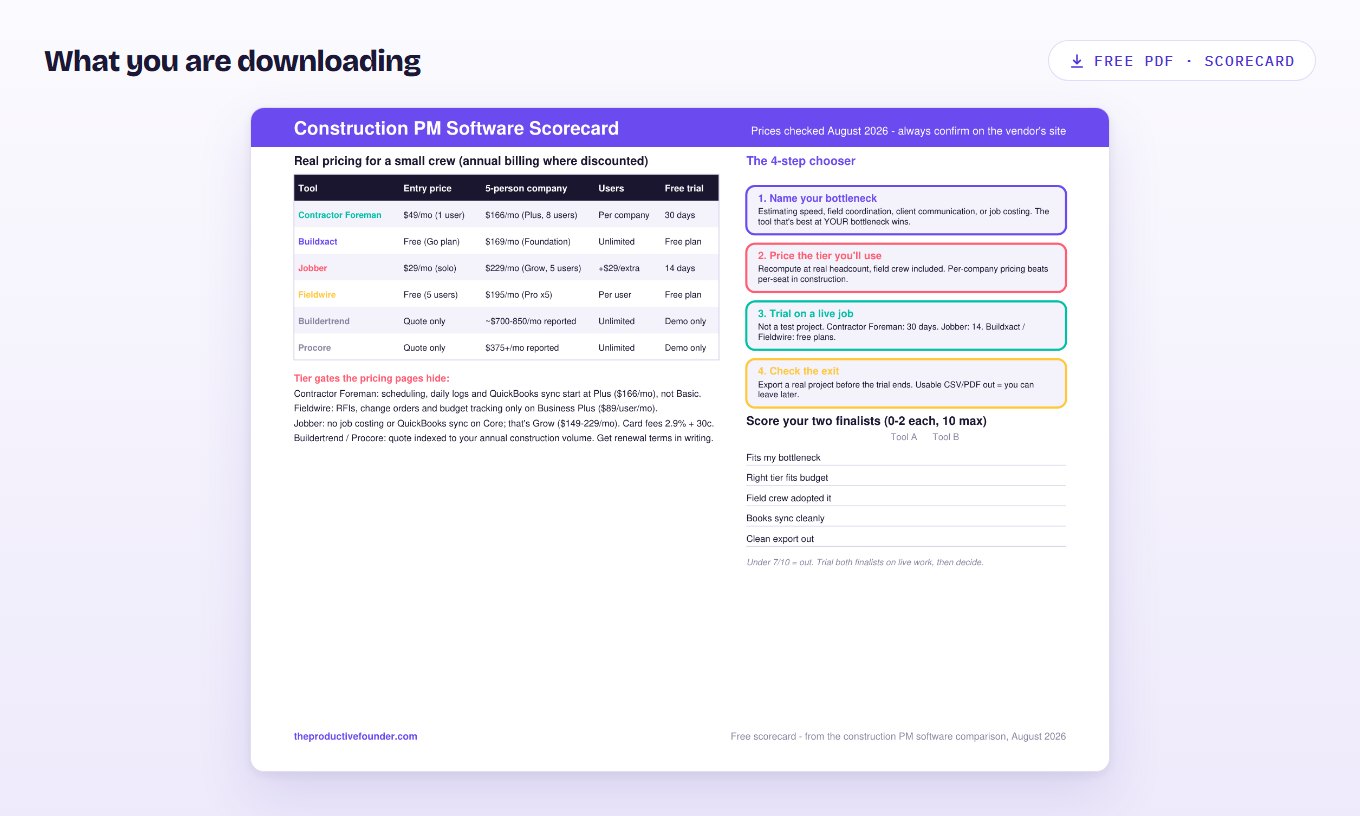1360x816 pixels.
Task: Click the 'Free trial' column header
Action: click(684, 188)
